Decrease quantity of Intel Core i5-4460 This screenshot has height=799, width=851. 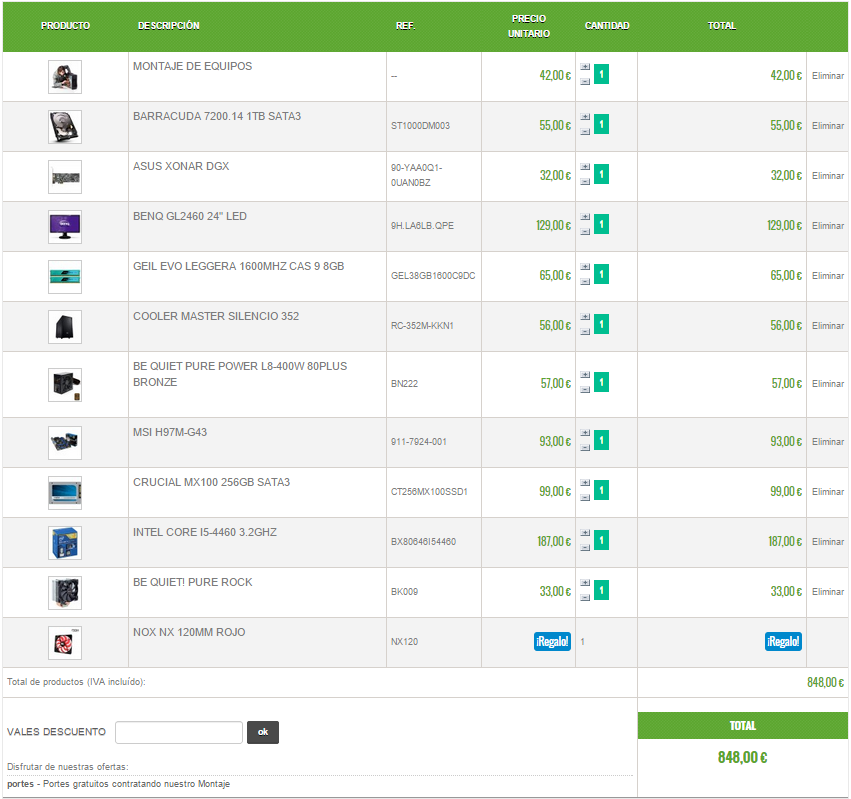point(585,547)
